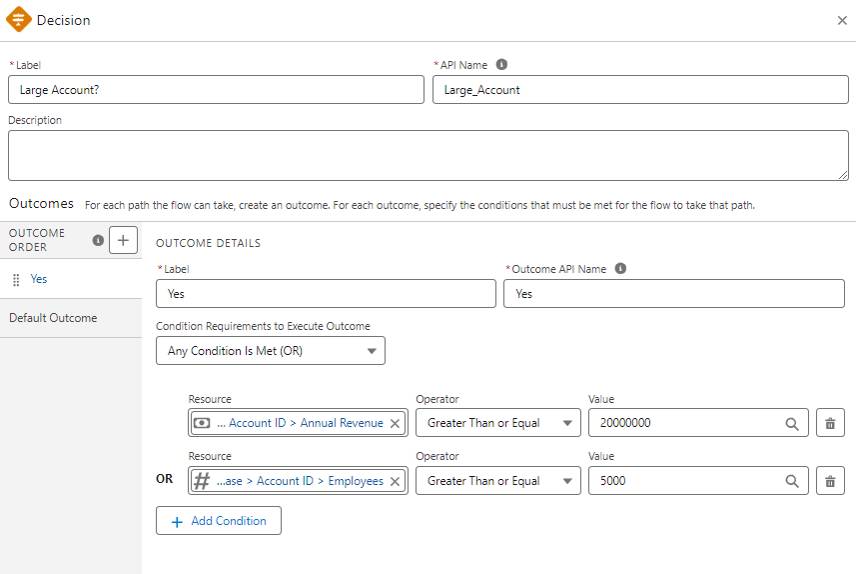
Task: Open the Condition Requirements to Execute Outcome dropdown
Action: tap(270, 351)
